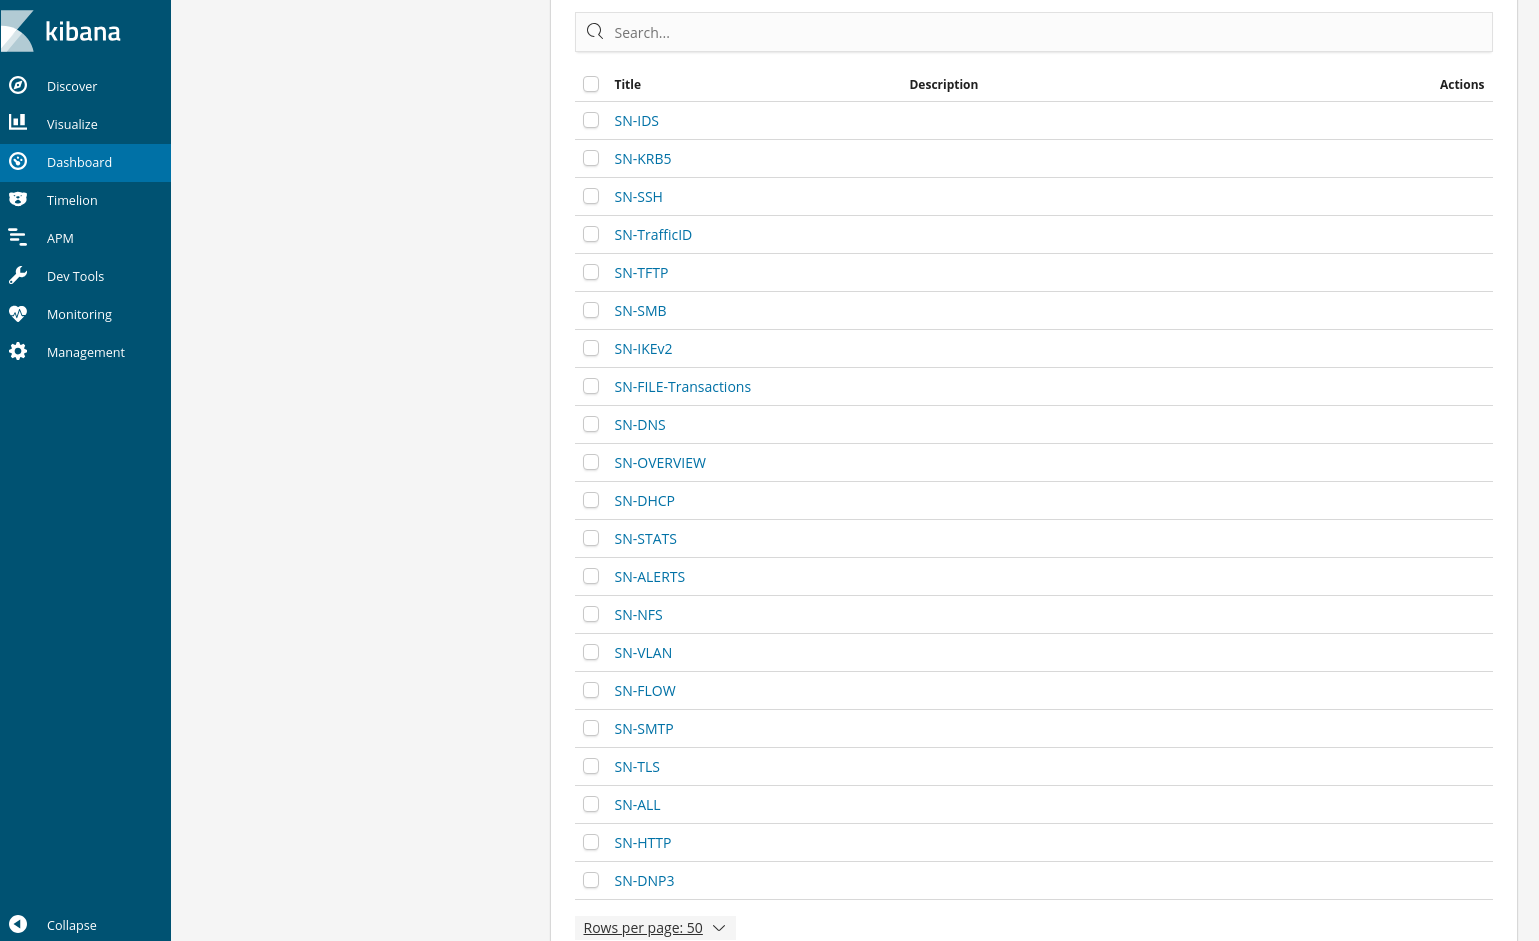Open the SN-SMB dashboard

[x=640, y=311]
